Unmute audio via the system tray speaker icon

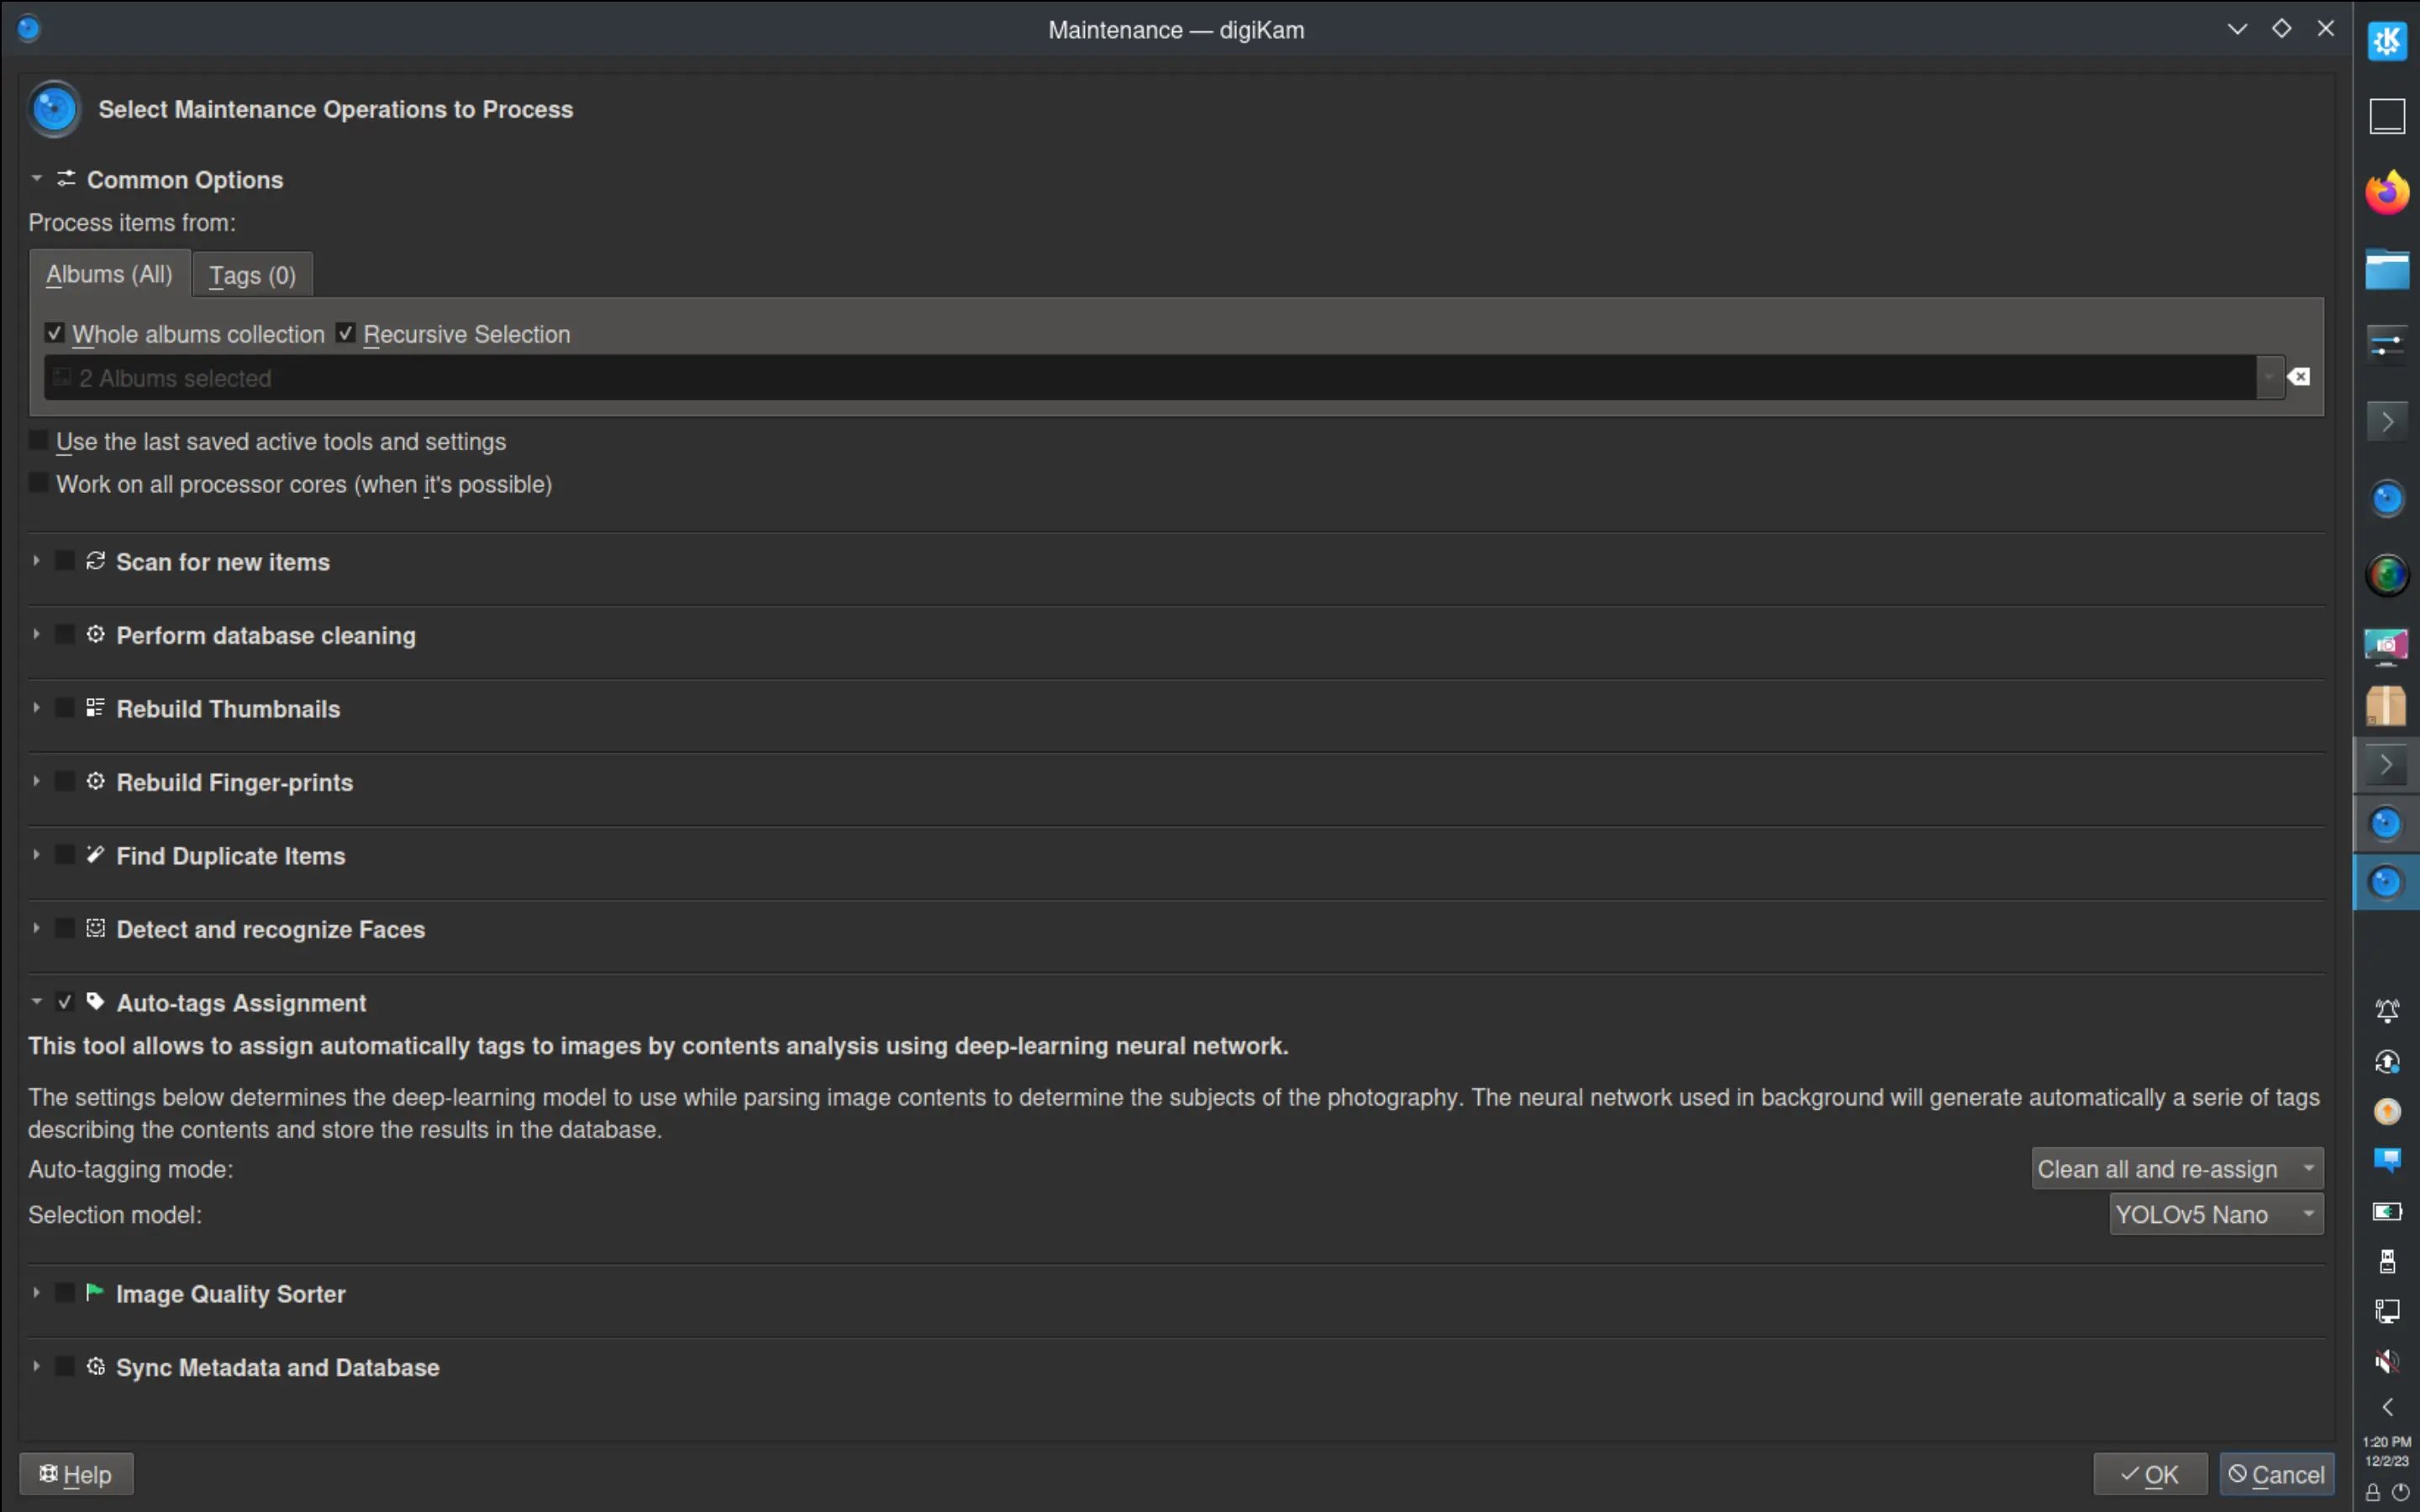2387,1361
